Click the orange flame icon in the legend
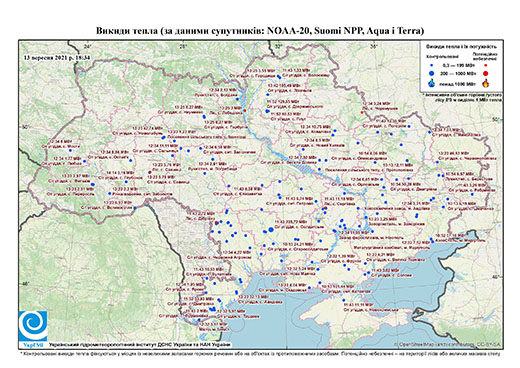 (x=486, y=83)
